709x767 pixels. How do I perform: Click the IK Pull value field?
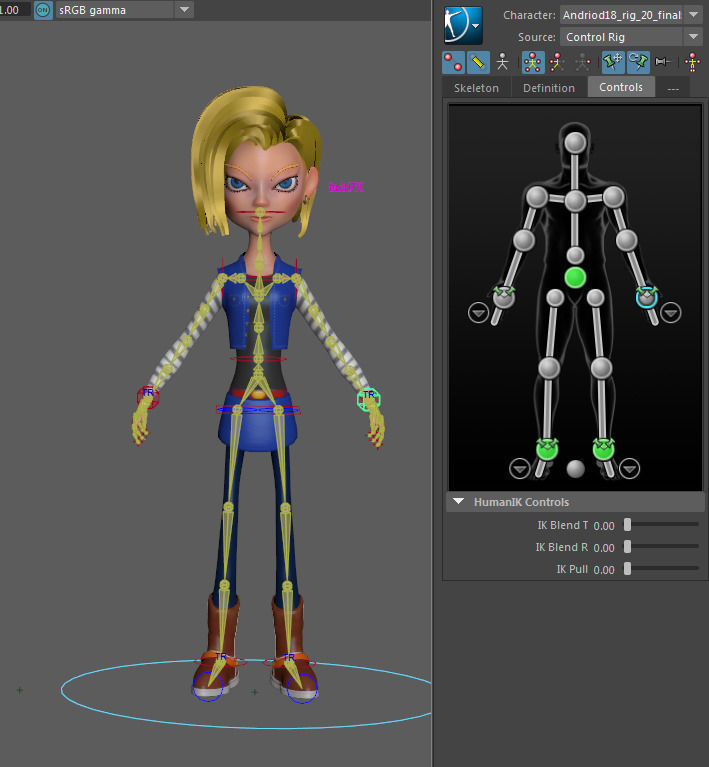tap(604, 570)
